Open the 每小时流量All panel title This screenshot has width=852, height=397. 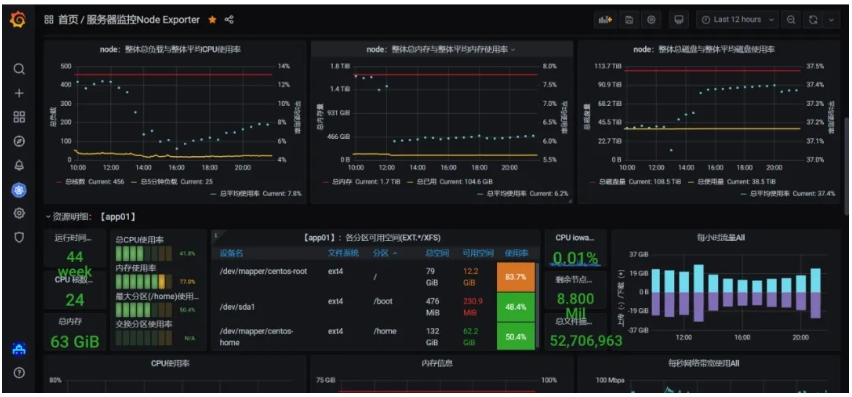pyautogui.click(x=721, y=237)
